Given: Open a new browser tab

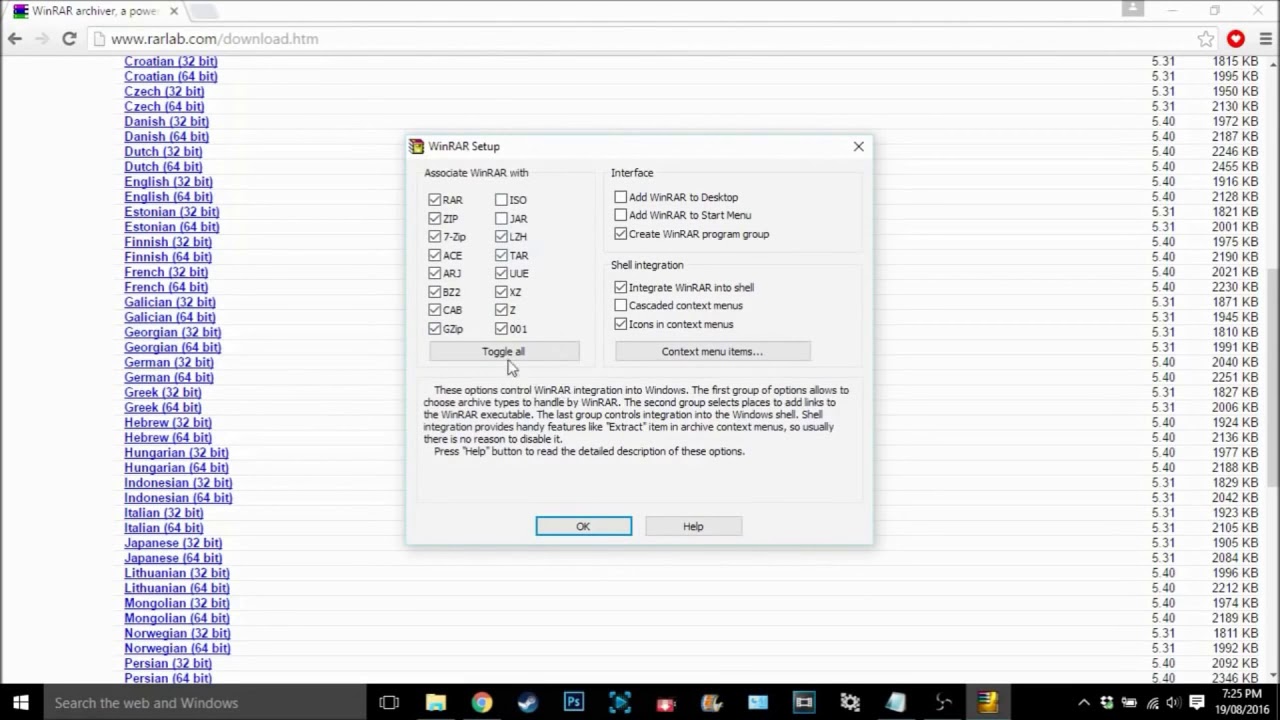Looking at the screenshot, I should click(203, 11).
